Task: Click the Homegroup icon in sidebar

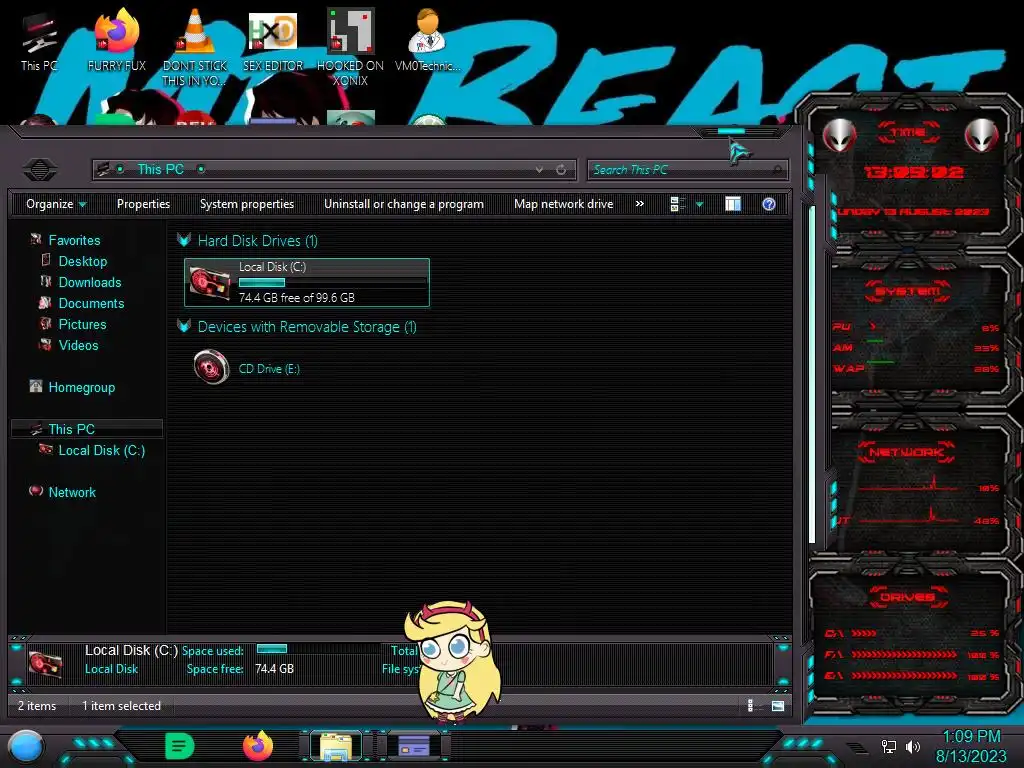Action: coord(36,386)
